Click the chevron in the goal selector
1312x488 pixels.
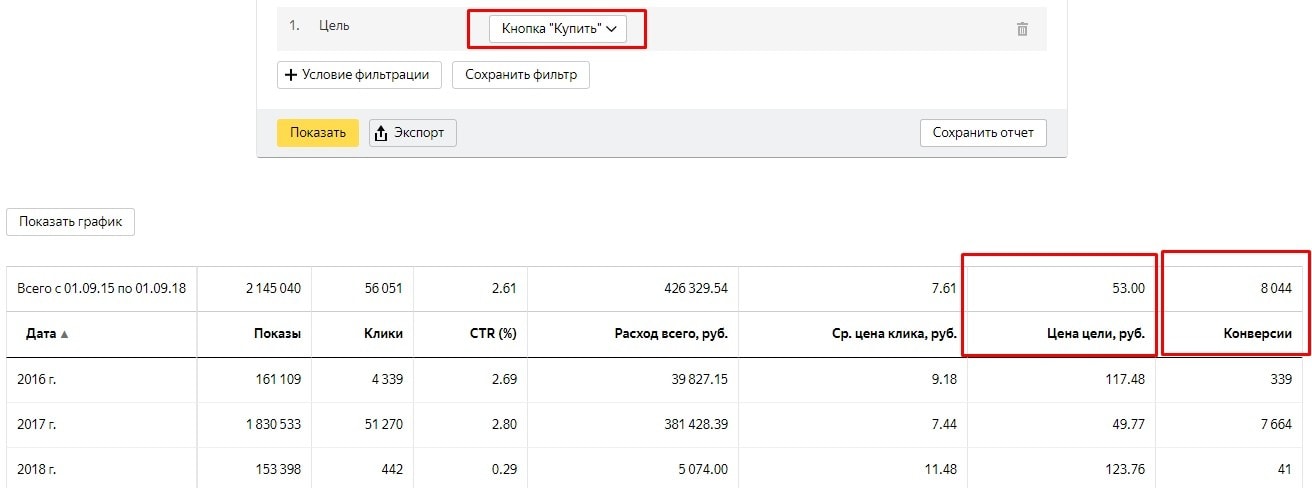coord(611,29)
